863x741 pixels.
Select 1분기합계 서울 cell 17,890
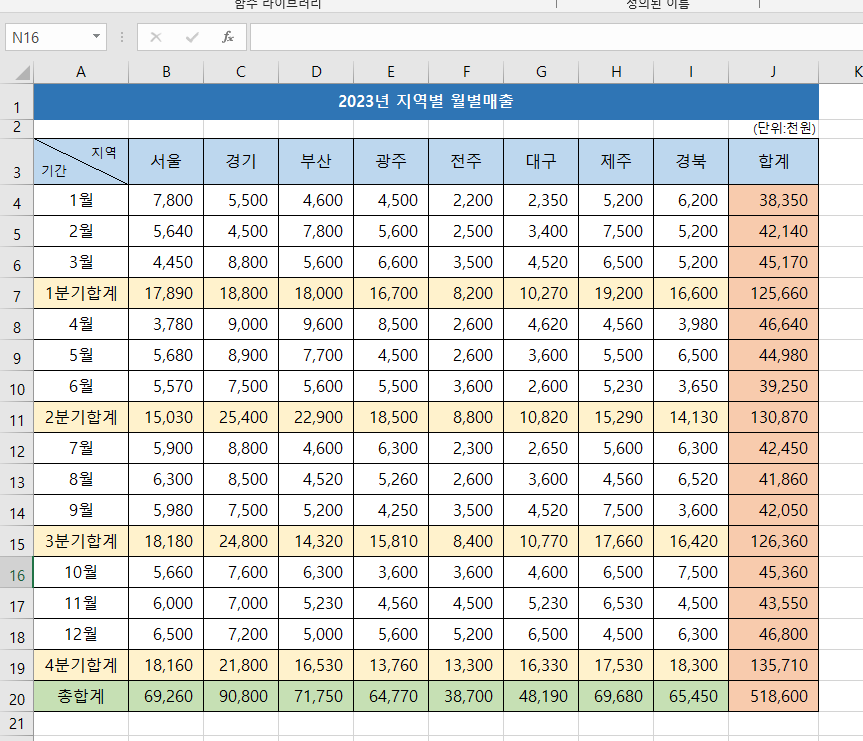tap(166, 293)
